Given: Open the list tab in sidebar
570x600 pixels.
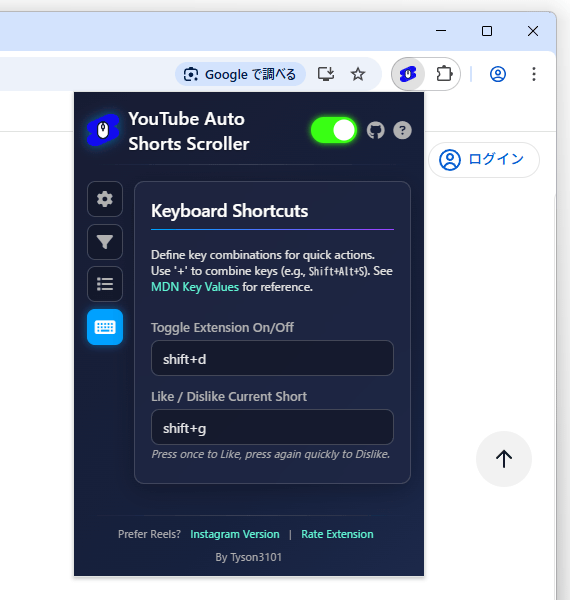Looking at the screenshot, I should 105,284.
